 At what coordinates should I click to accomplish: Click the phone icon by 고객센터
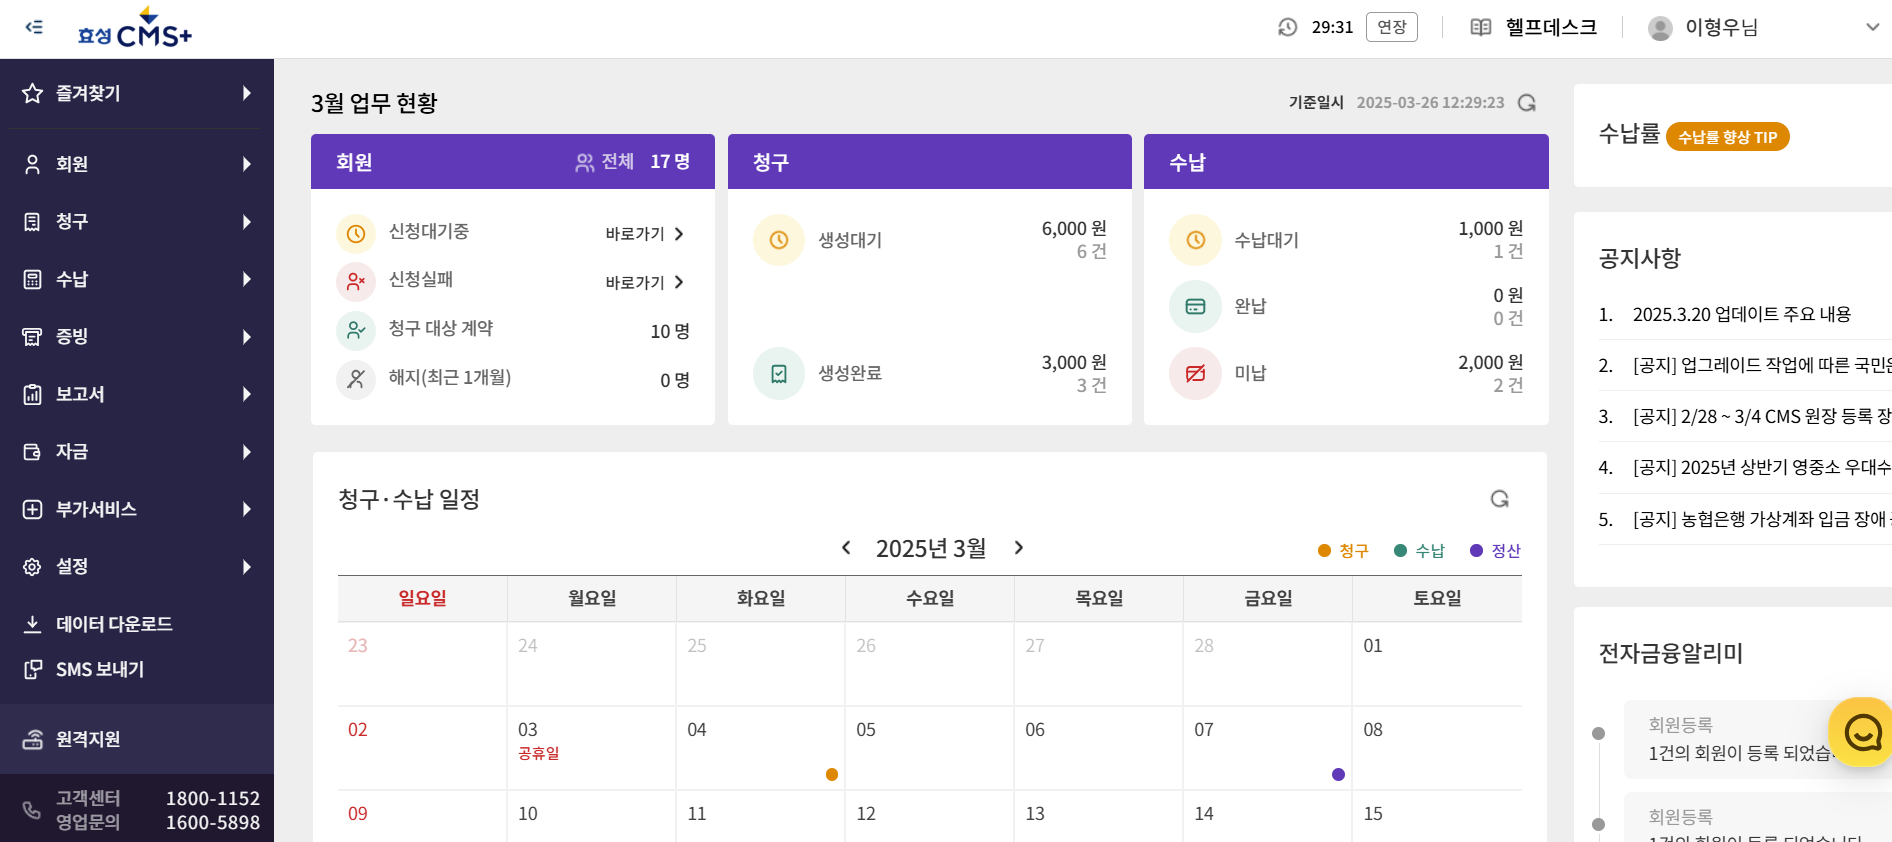pos(33,810)
